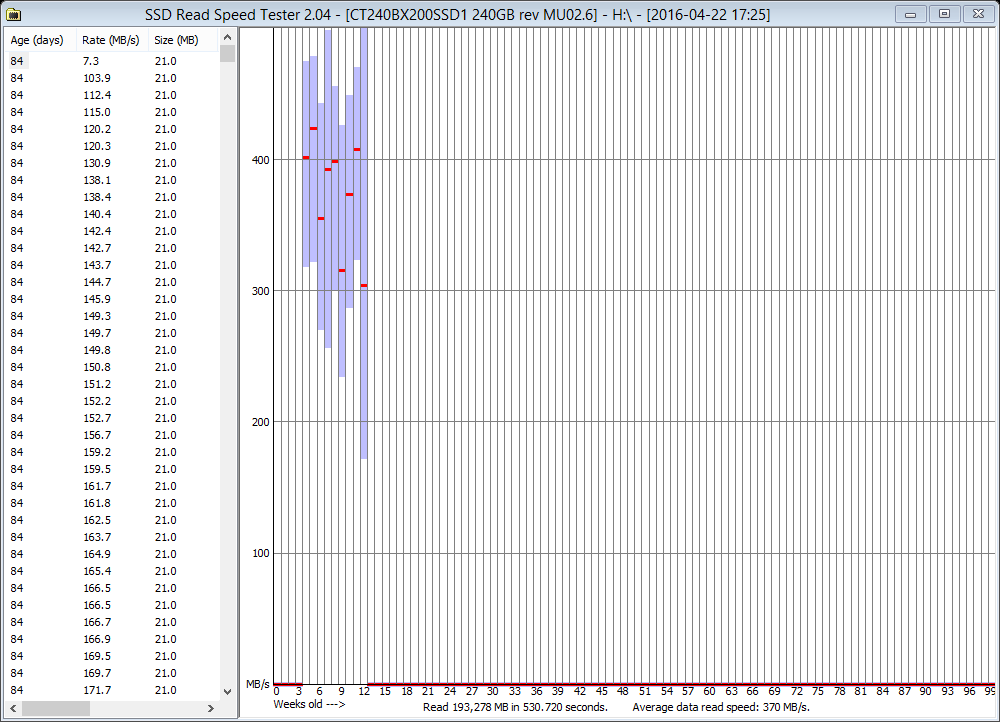Select the row with rate 159.2
The width and height of the screenshot is (1000, 722).
[112, 452]
